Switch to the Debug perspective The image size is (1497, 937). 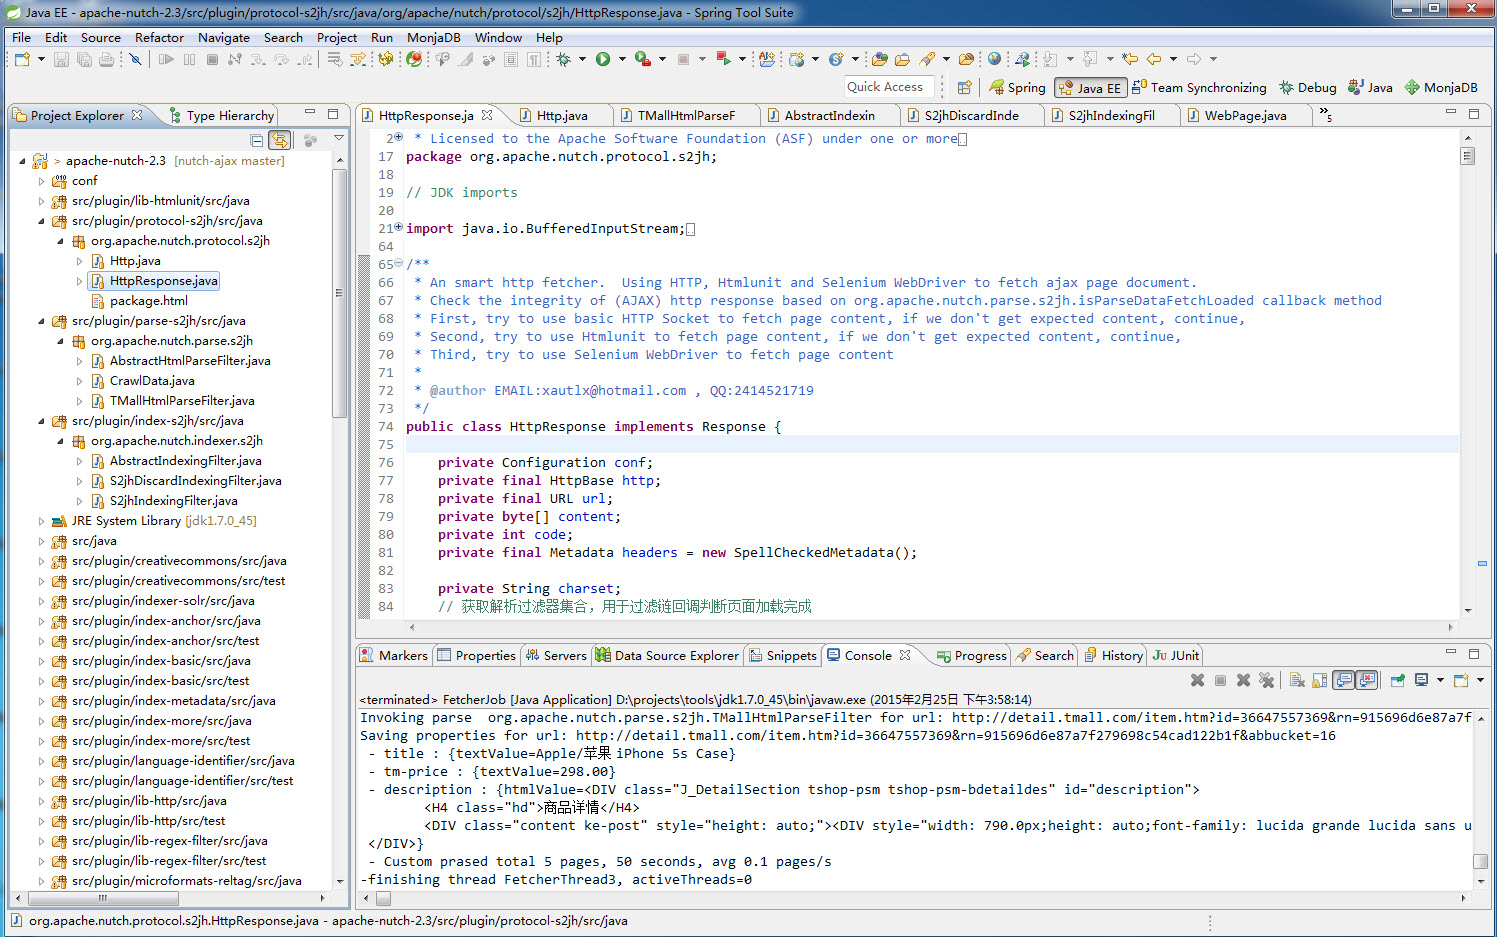pos(1308,87)
